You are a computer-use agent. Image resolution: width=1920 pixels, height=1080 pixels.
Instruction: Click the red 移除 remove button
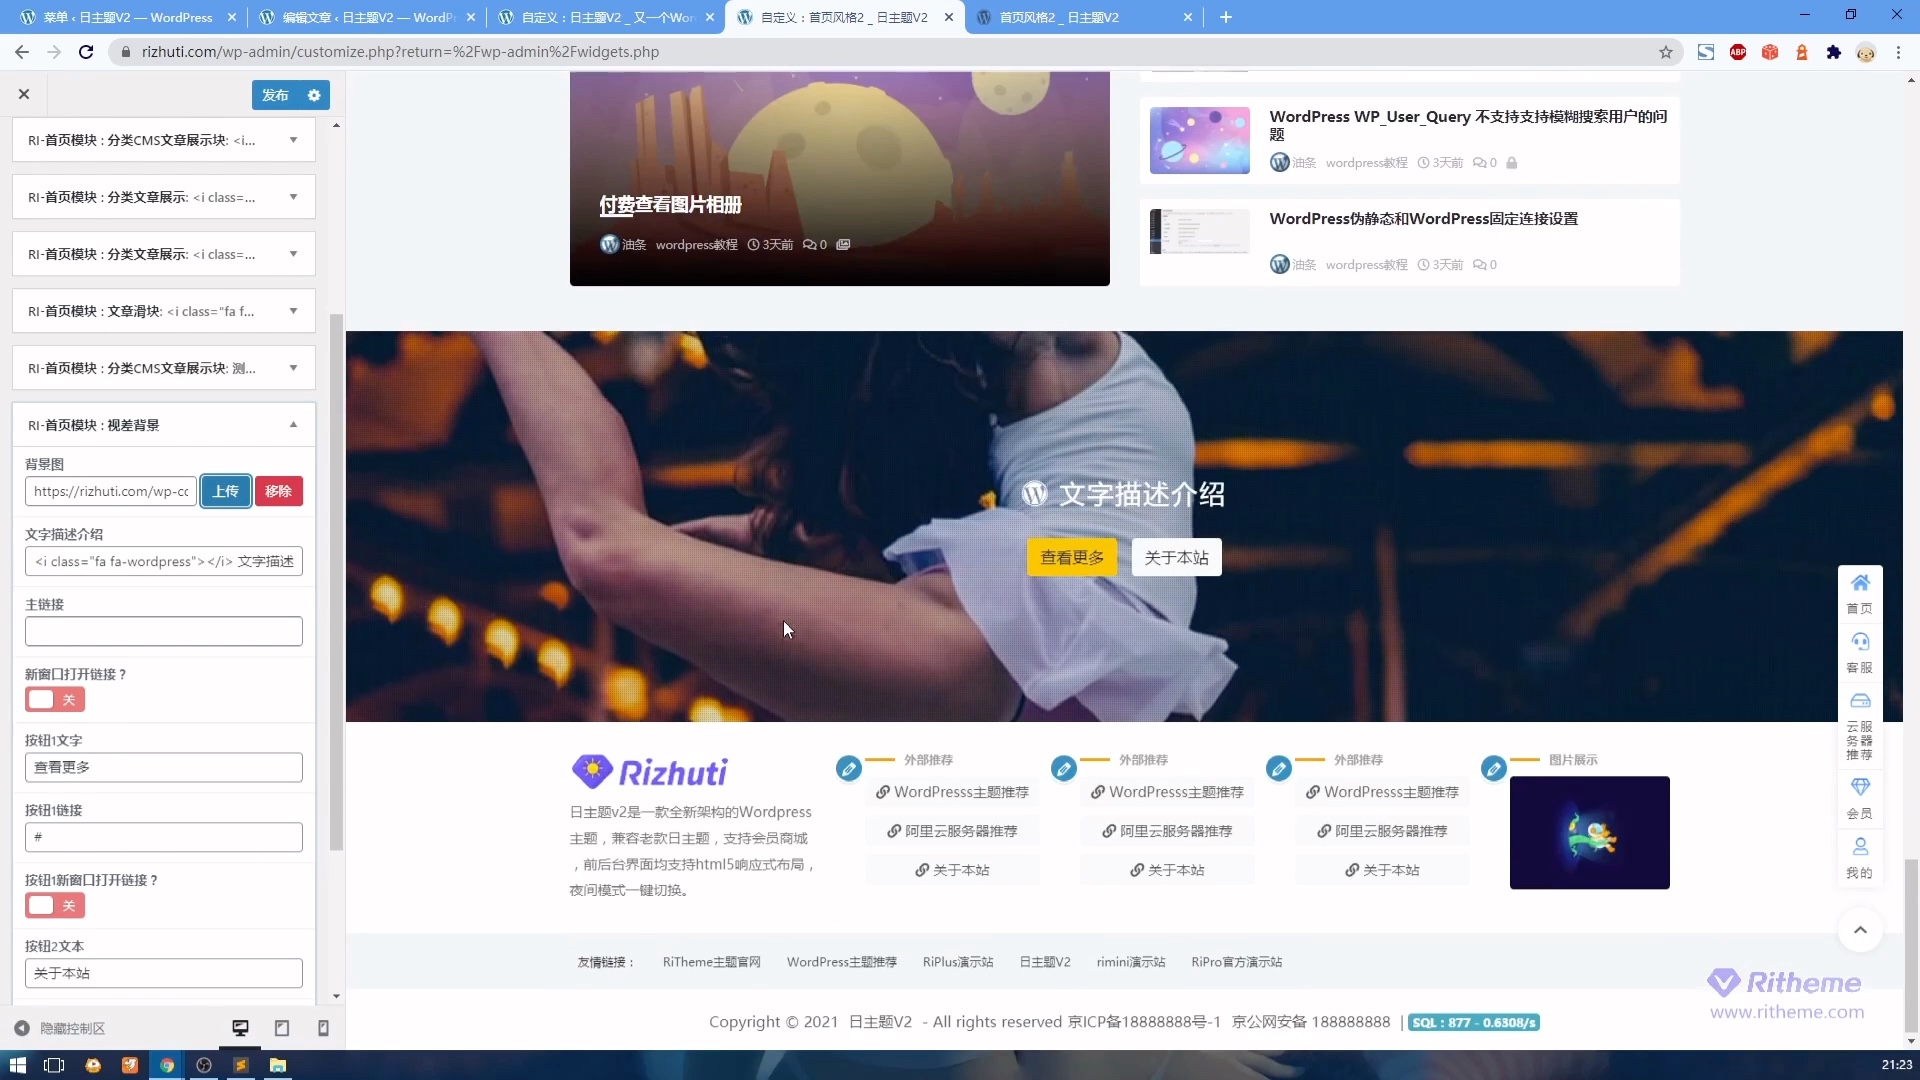(x=278, y=491)
